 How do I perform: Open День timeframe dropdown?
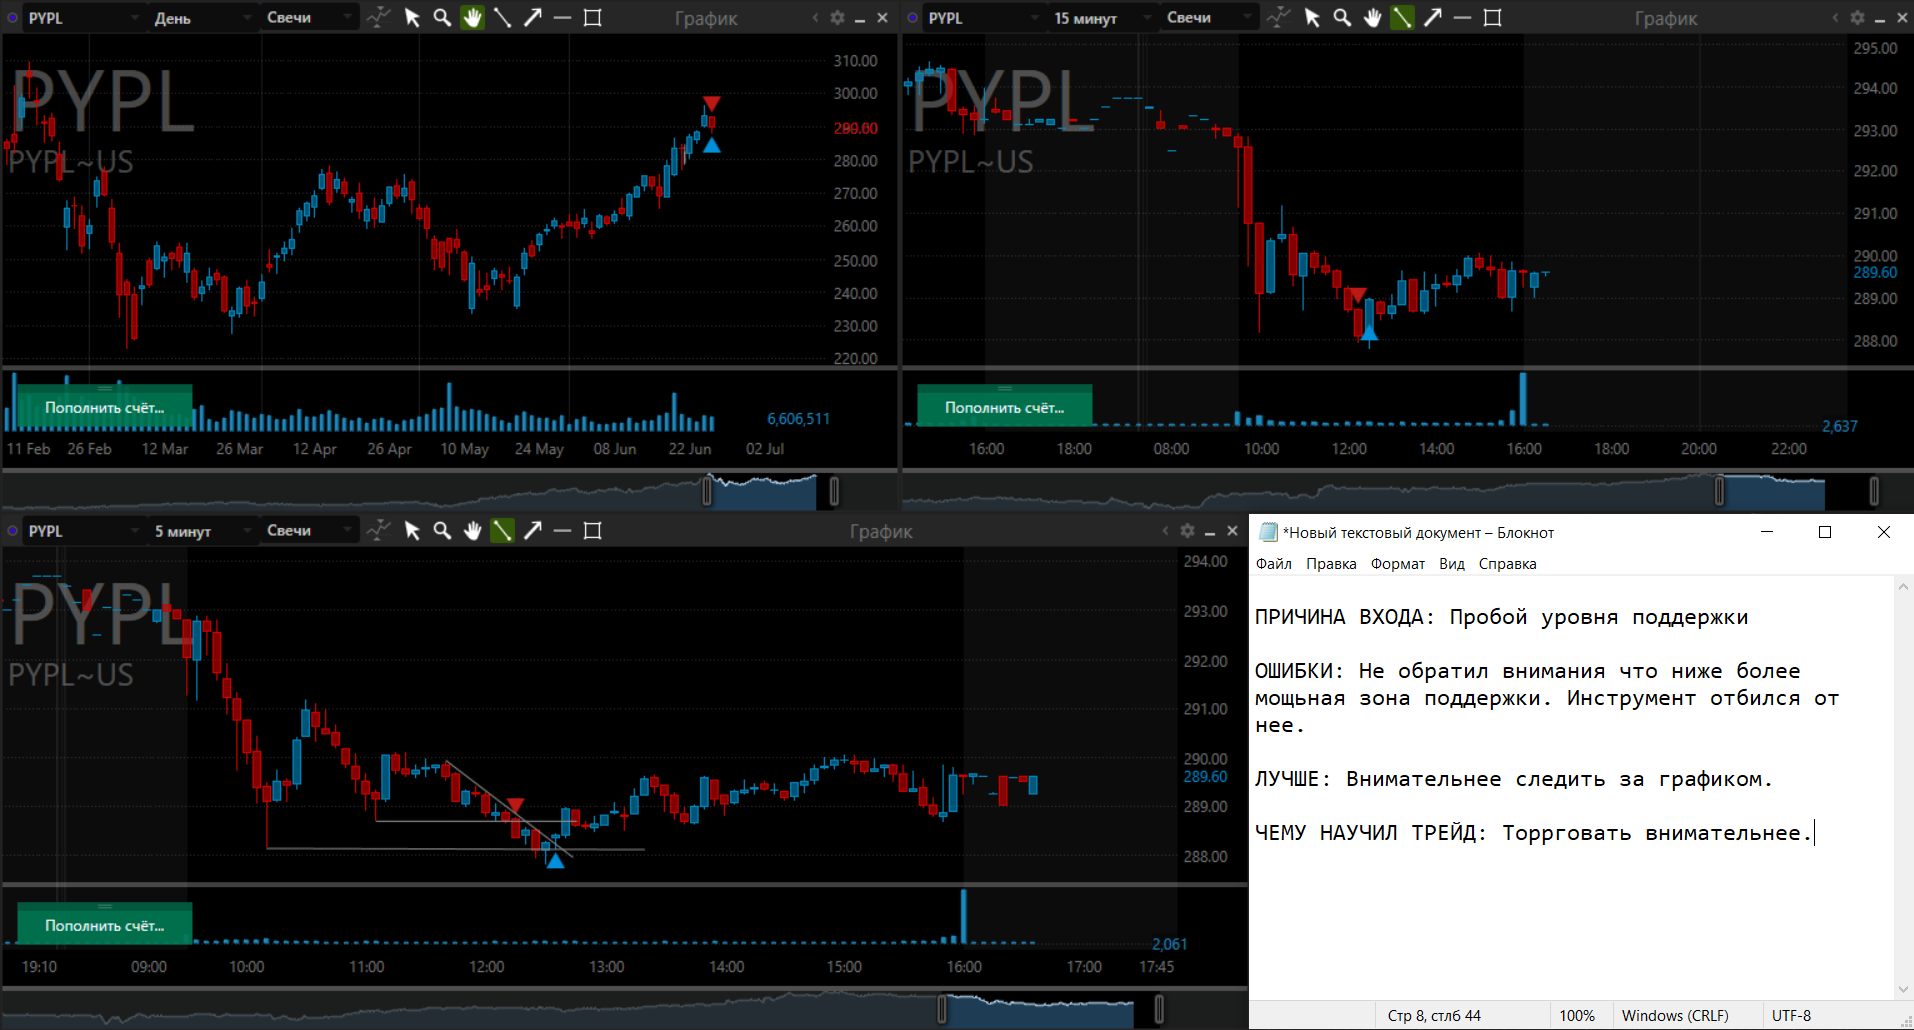point(203,17)
